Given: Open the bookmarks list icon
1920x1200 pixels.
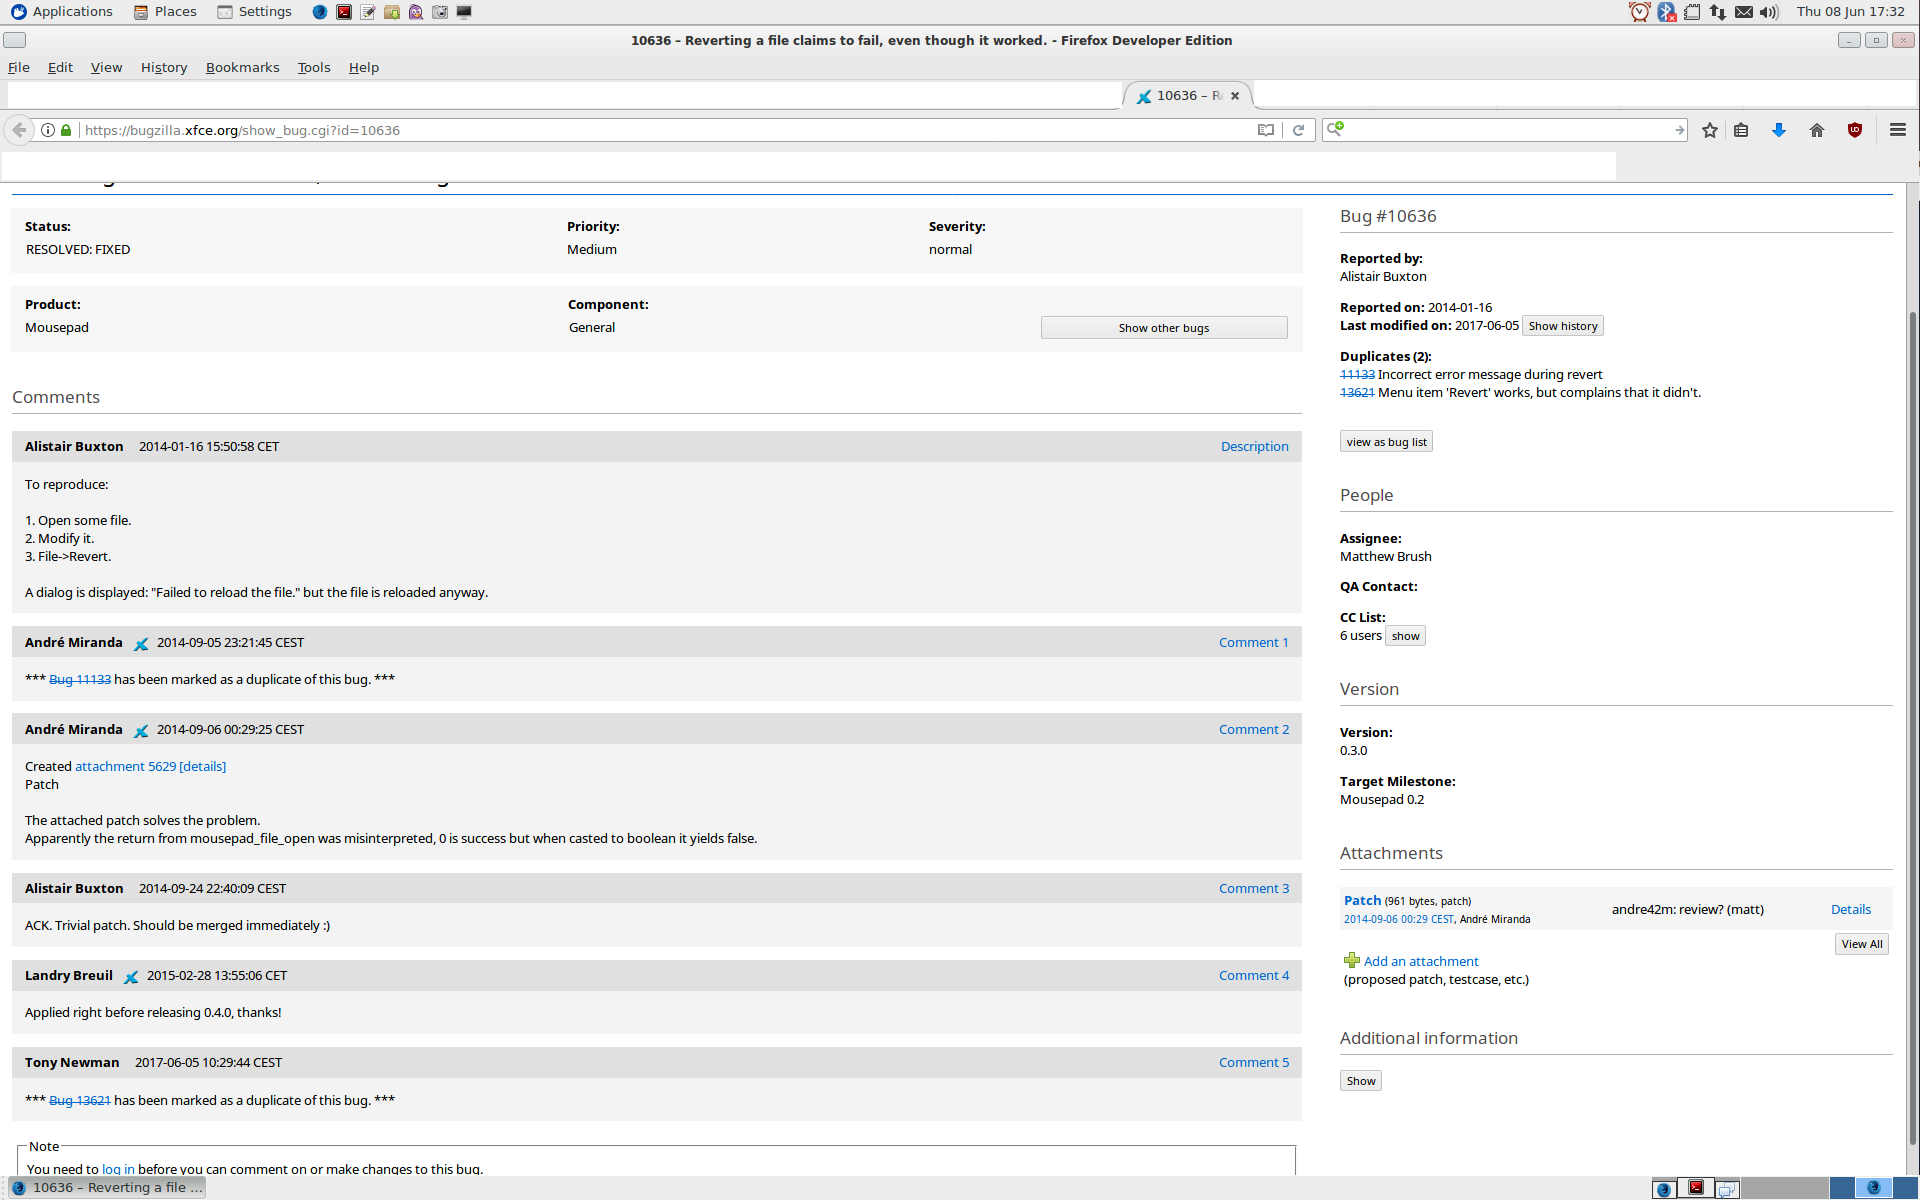Looking at the screenshot, I should 1741,130.
